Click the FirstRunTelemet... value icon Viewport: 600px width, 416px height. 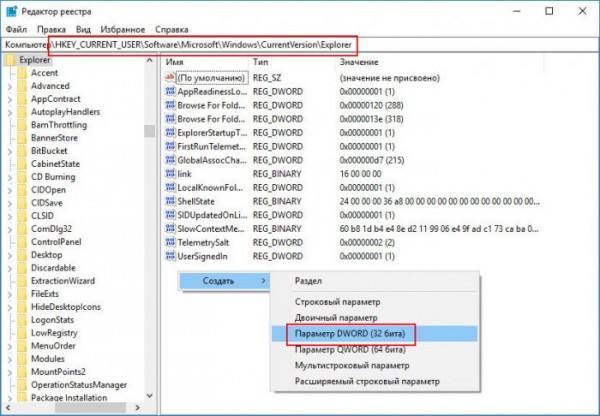[170, 146]
